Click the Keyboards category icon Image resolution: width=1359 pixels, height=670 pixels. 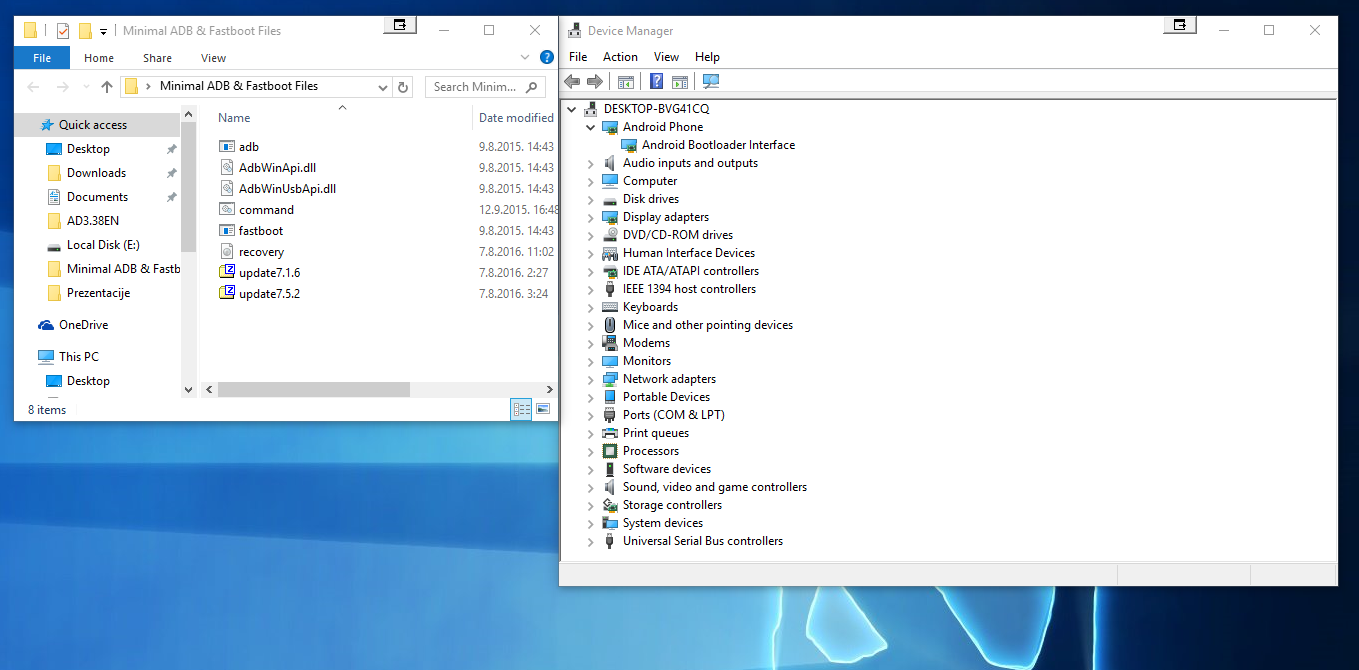click(610, 307)
